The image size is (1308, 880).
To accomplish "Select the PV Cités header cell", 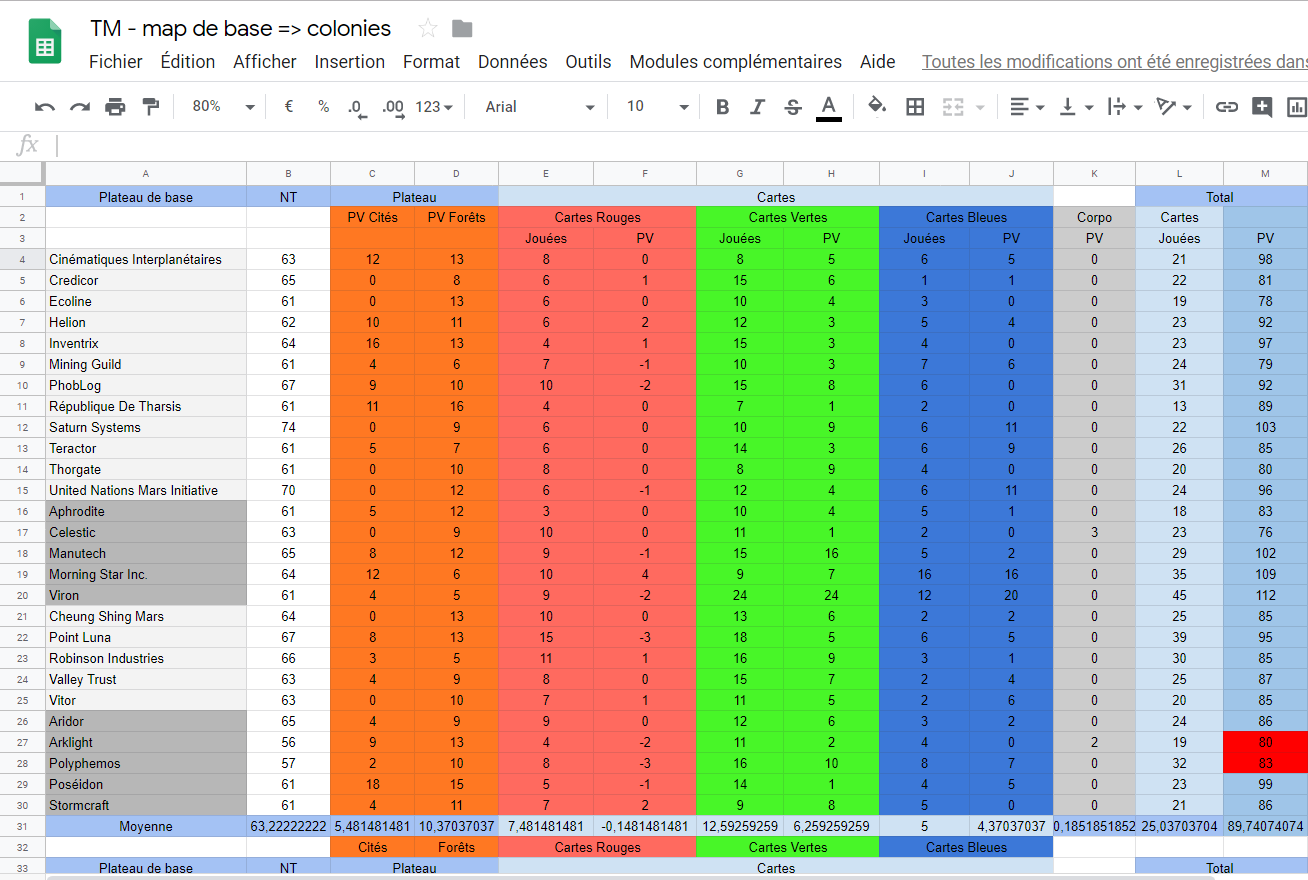I will pyautogui.click(x=372, y=217).
